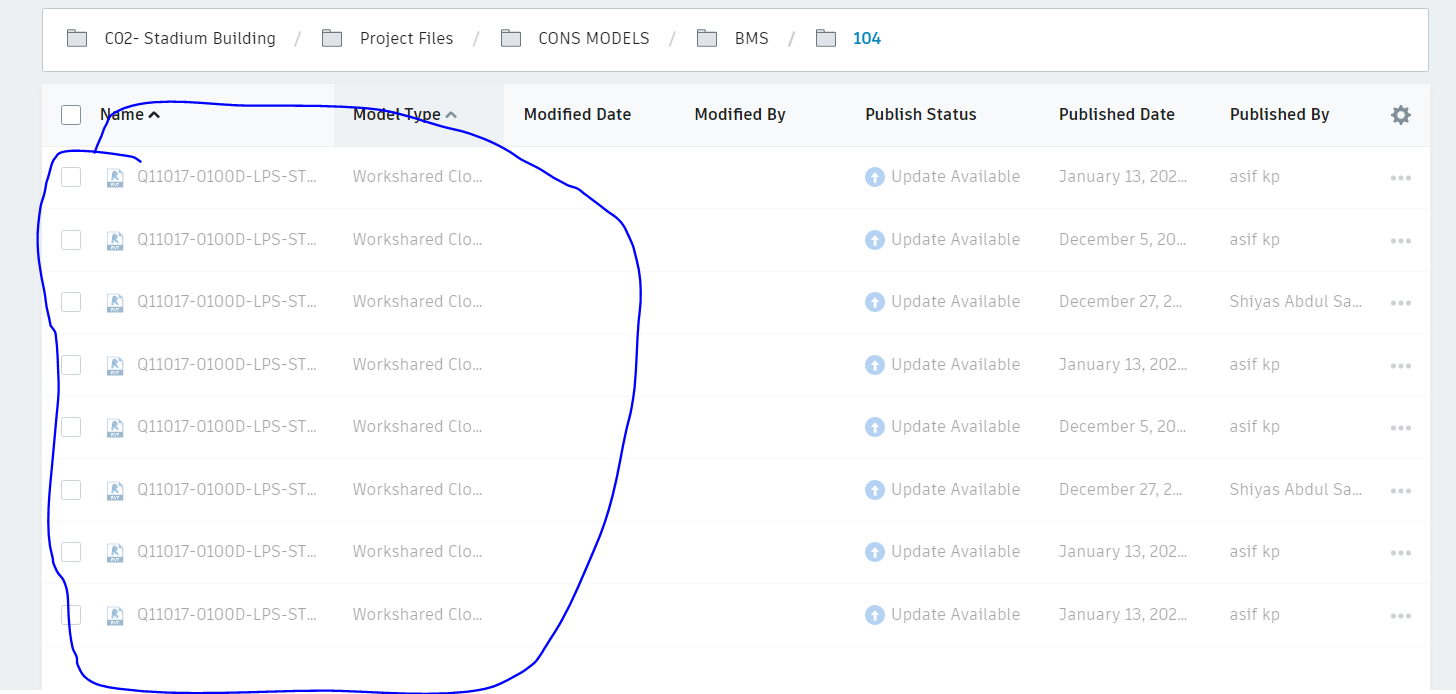Navigate to CONS MODELS breadcrumb

(594, 39)
